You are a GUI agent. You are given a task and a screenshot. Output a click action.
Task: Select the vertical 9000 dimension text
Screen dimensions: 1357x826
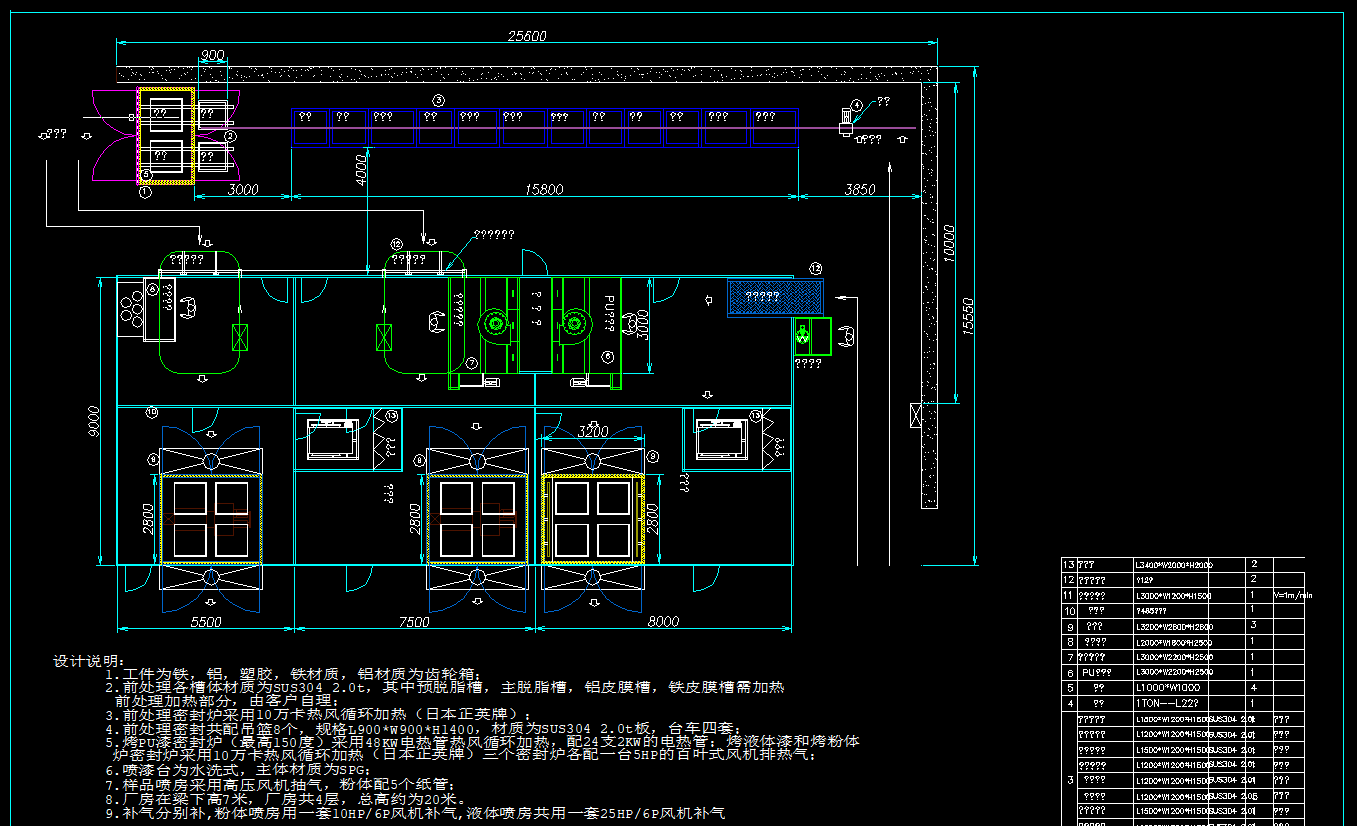click(x=94, y=422)
